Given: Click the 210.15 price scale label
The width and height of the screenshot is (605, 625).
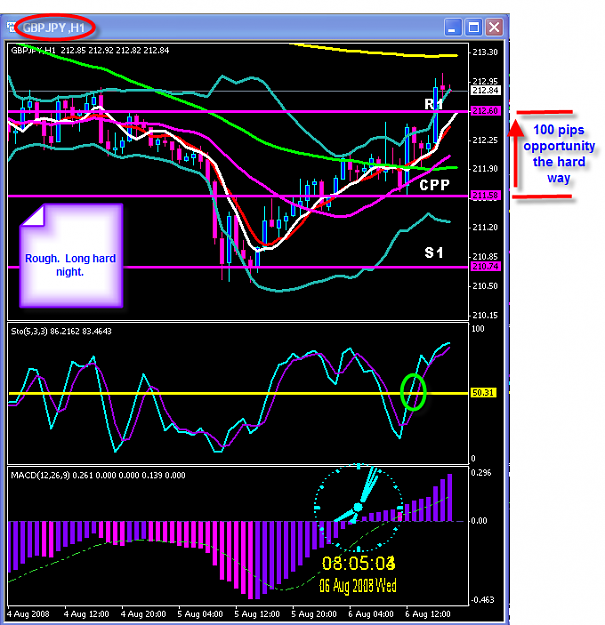Looking at the screenshot, I should click(x=485, y=315).
